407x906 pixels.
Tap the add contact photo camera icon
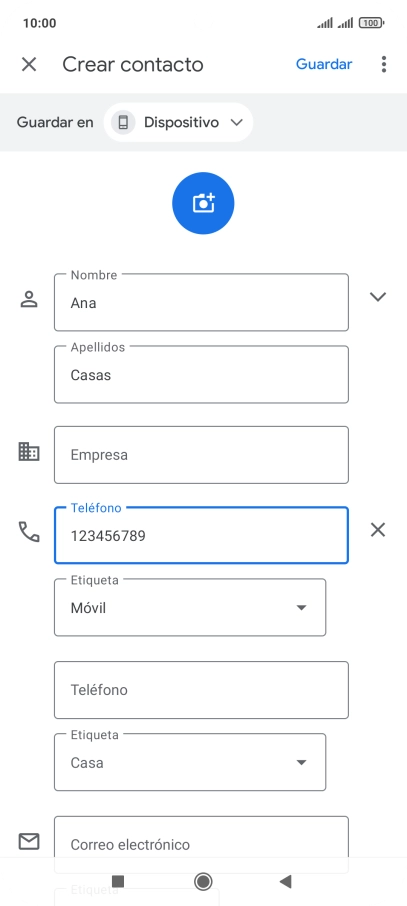[203, 203]
